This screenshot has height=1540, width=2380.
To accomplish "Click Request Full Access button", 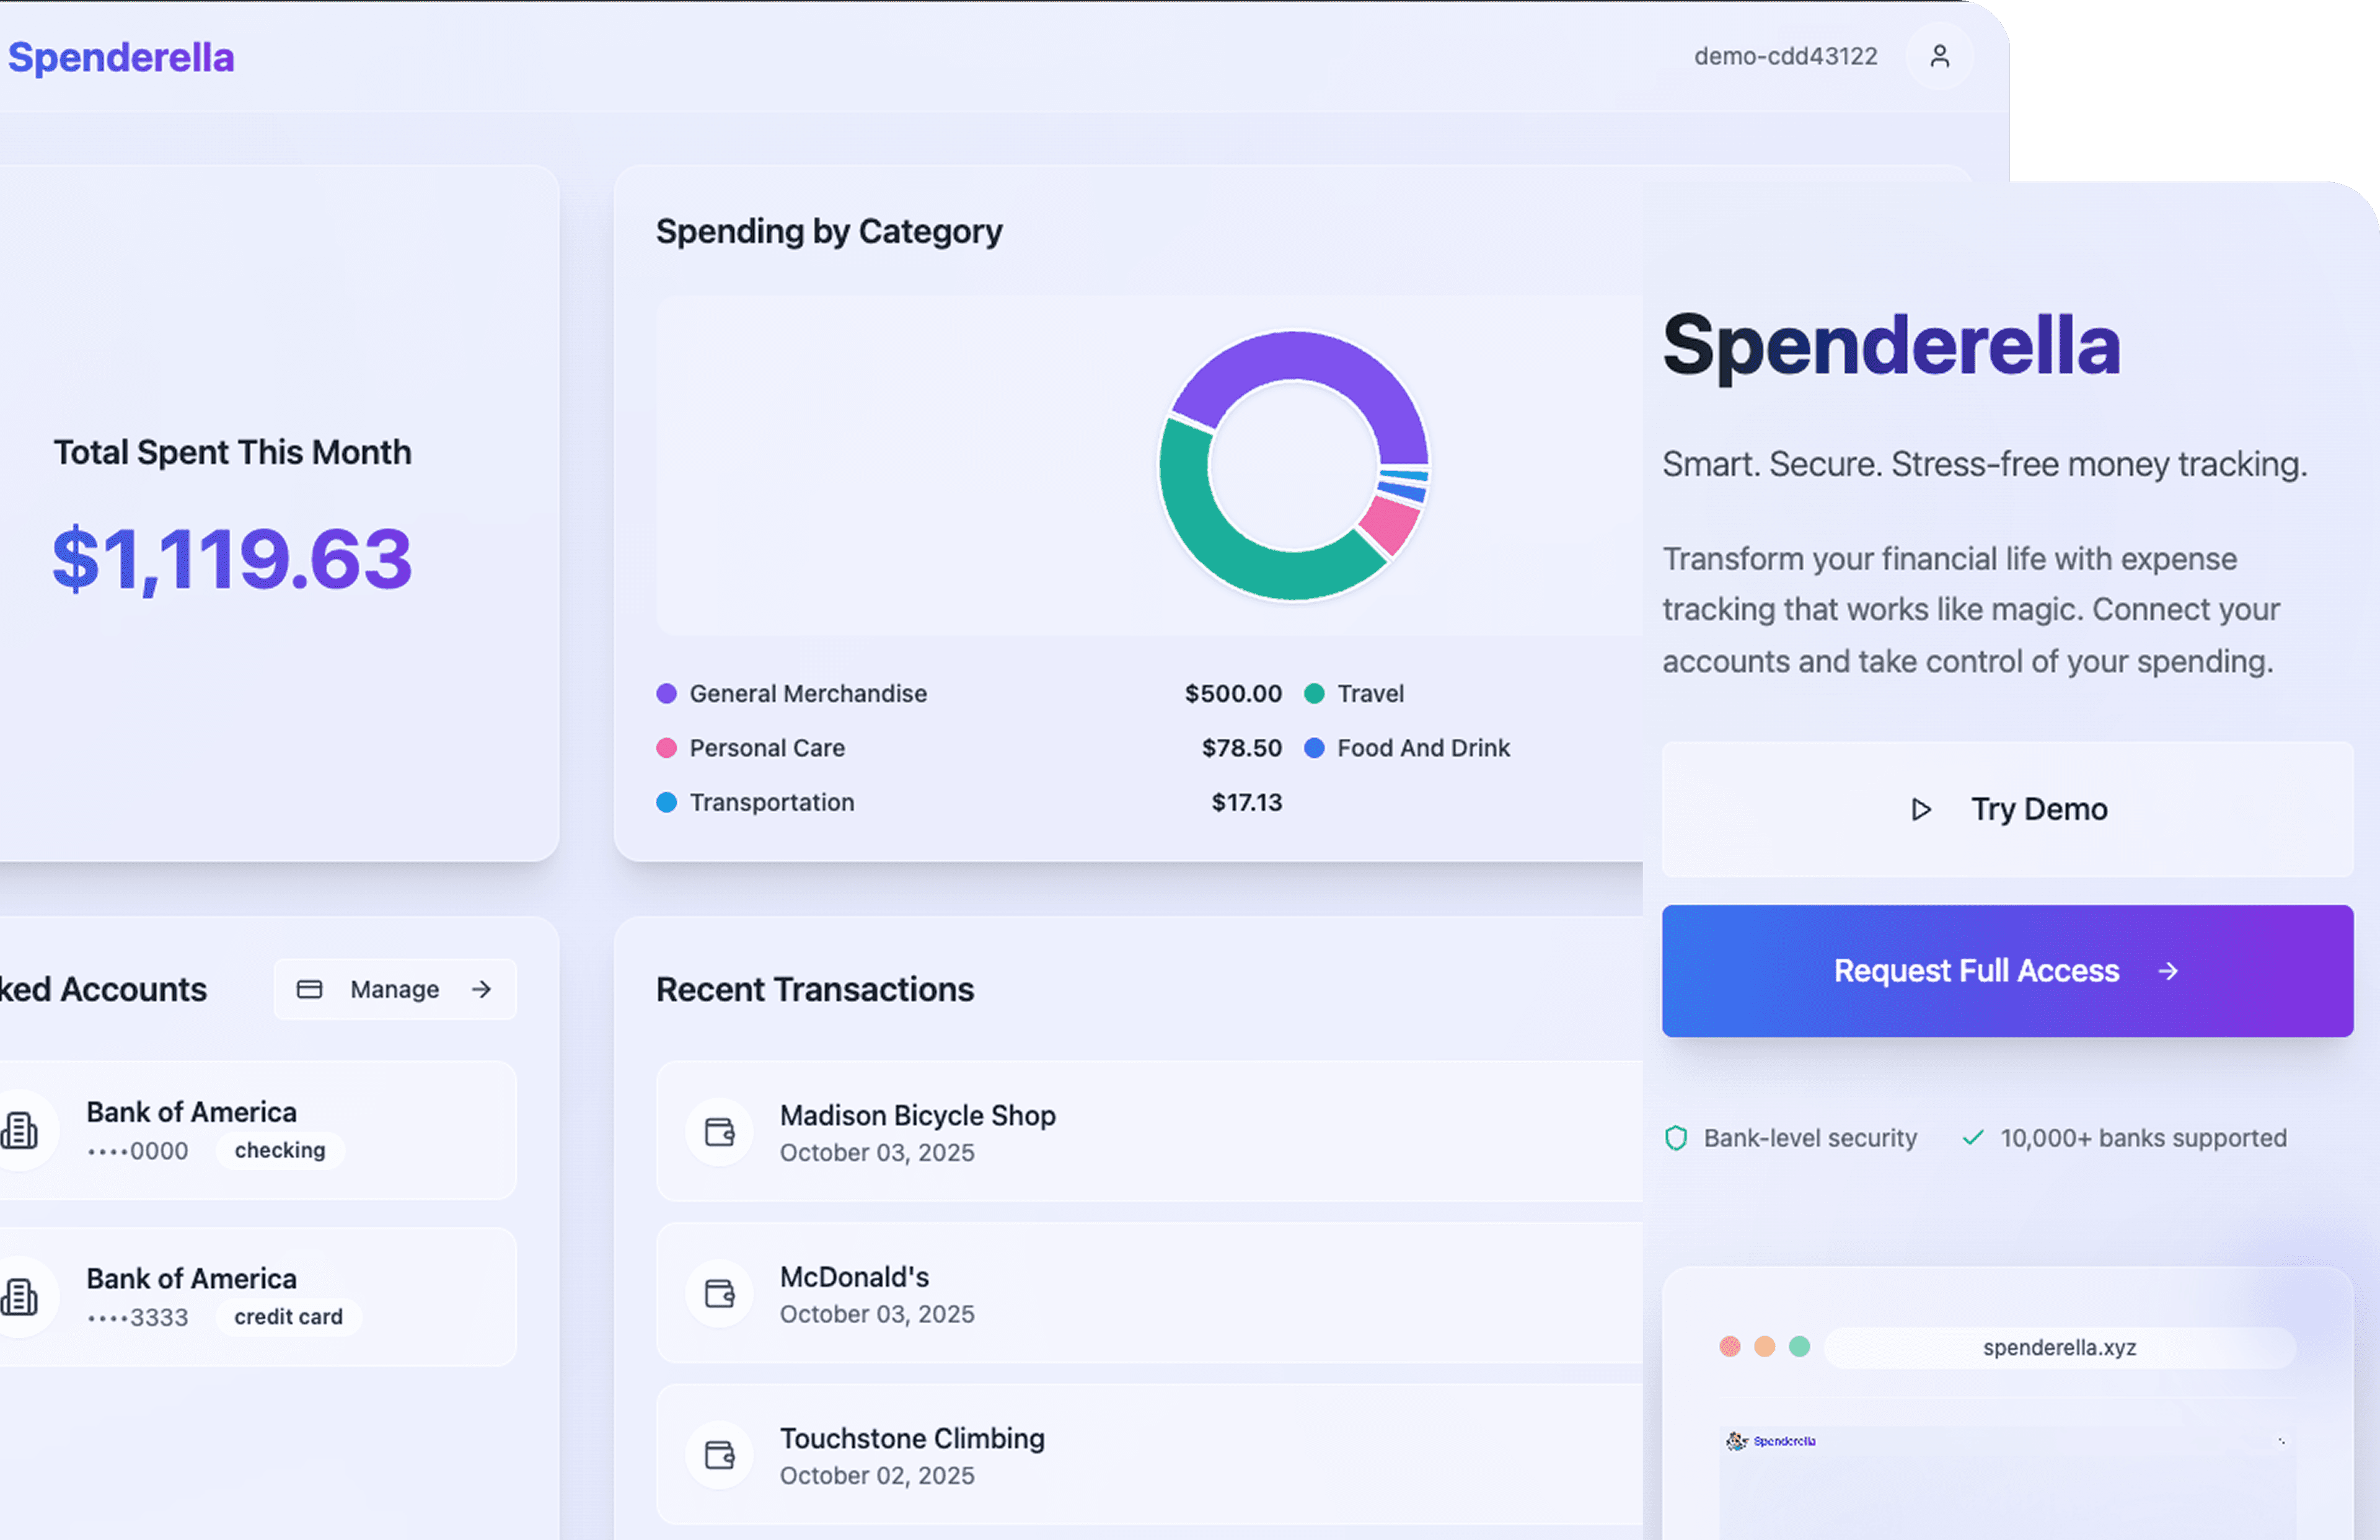I will (x=2007, y=971).
